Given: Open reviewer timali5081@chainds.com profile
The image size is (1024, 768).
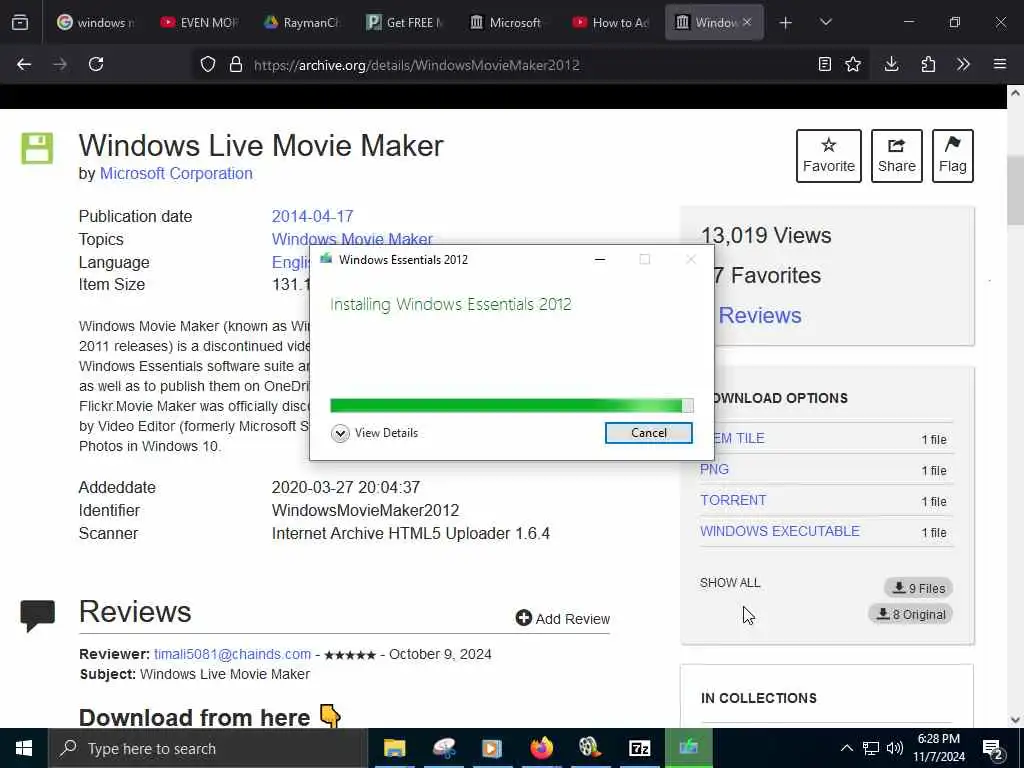Looking at the screenshot, I should [232, 654].
